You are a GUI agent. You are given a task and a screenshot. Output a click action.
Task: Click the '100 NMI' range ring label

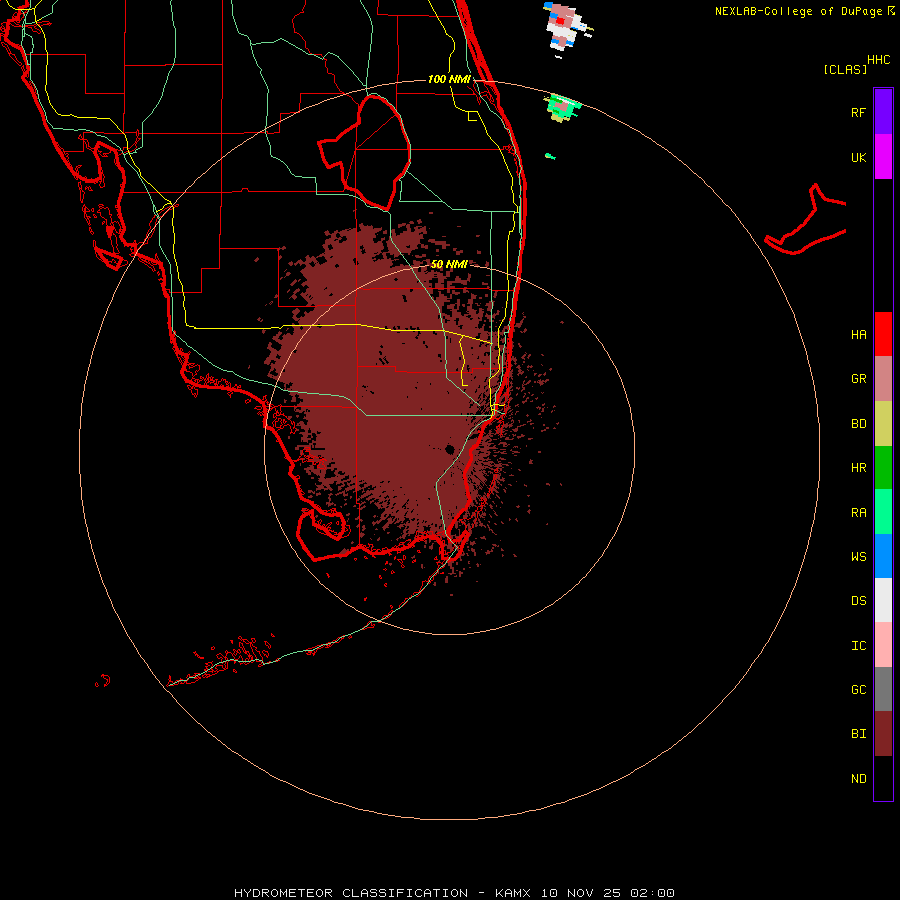coord(449,79)
